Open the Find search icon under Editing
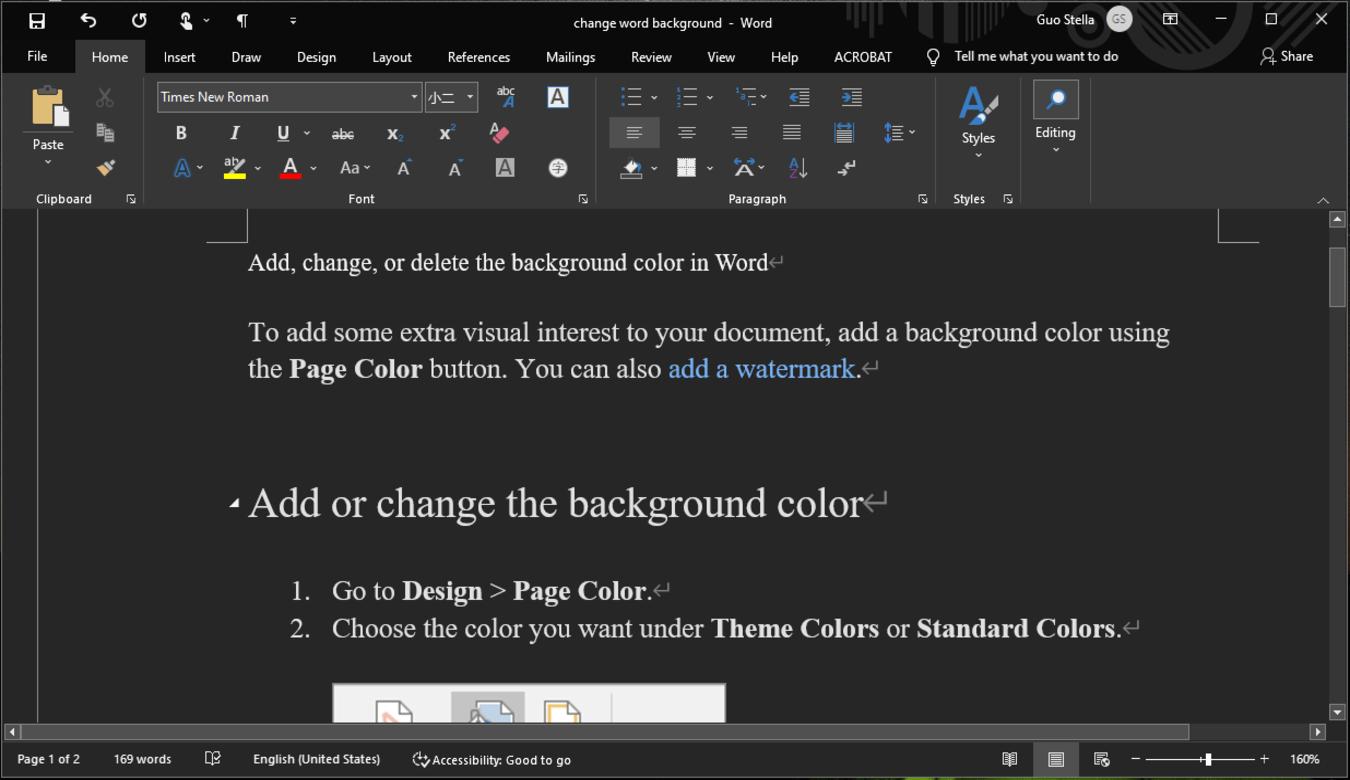 click(x=1056, y=99)
